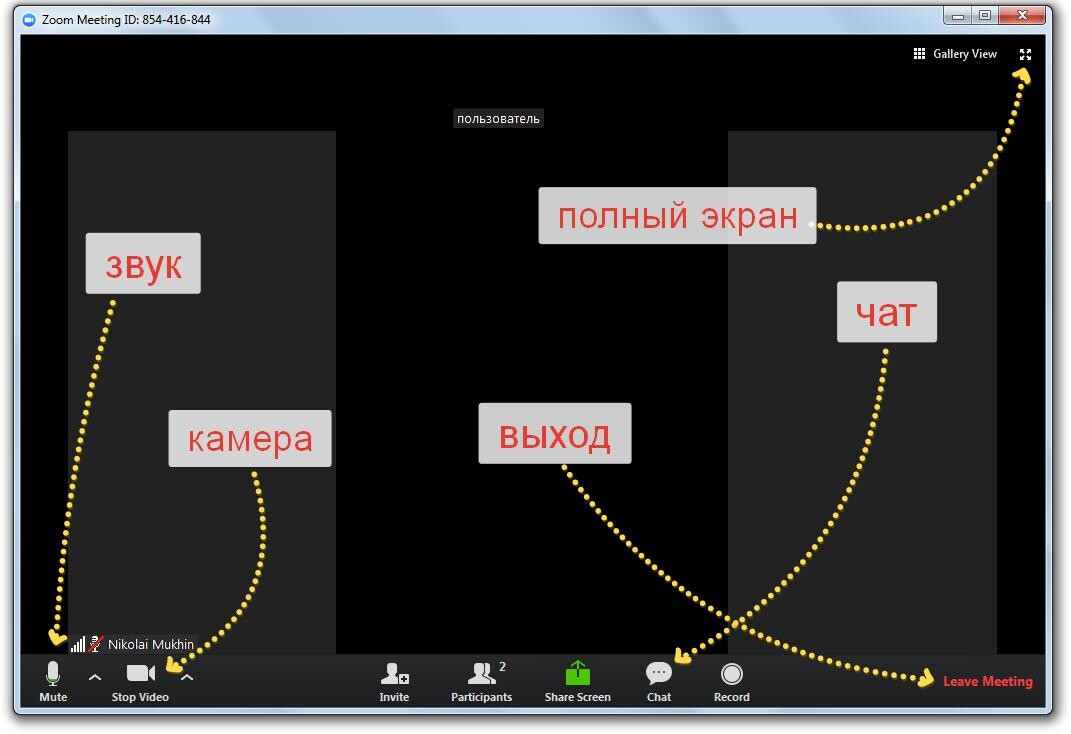Expand audio options arrow beside Mute
Screen dimensions: 1071x734
pyautogui.click(x=95, y=677)
